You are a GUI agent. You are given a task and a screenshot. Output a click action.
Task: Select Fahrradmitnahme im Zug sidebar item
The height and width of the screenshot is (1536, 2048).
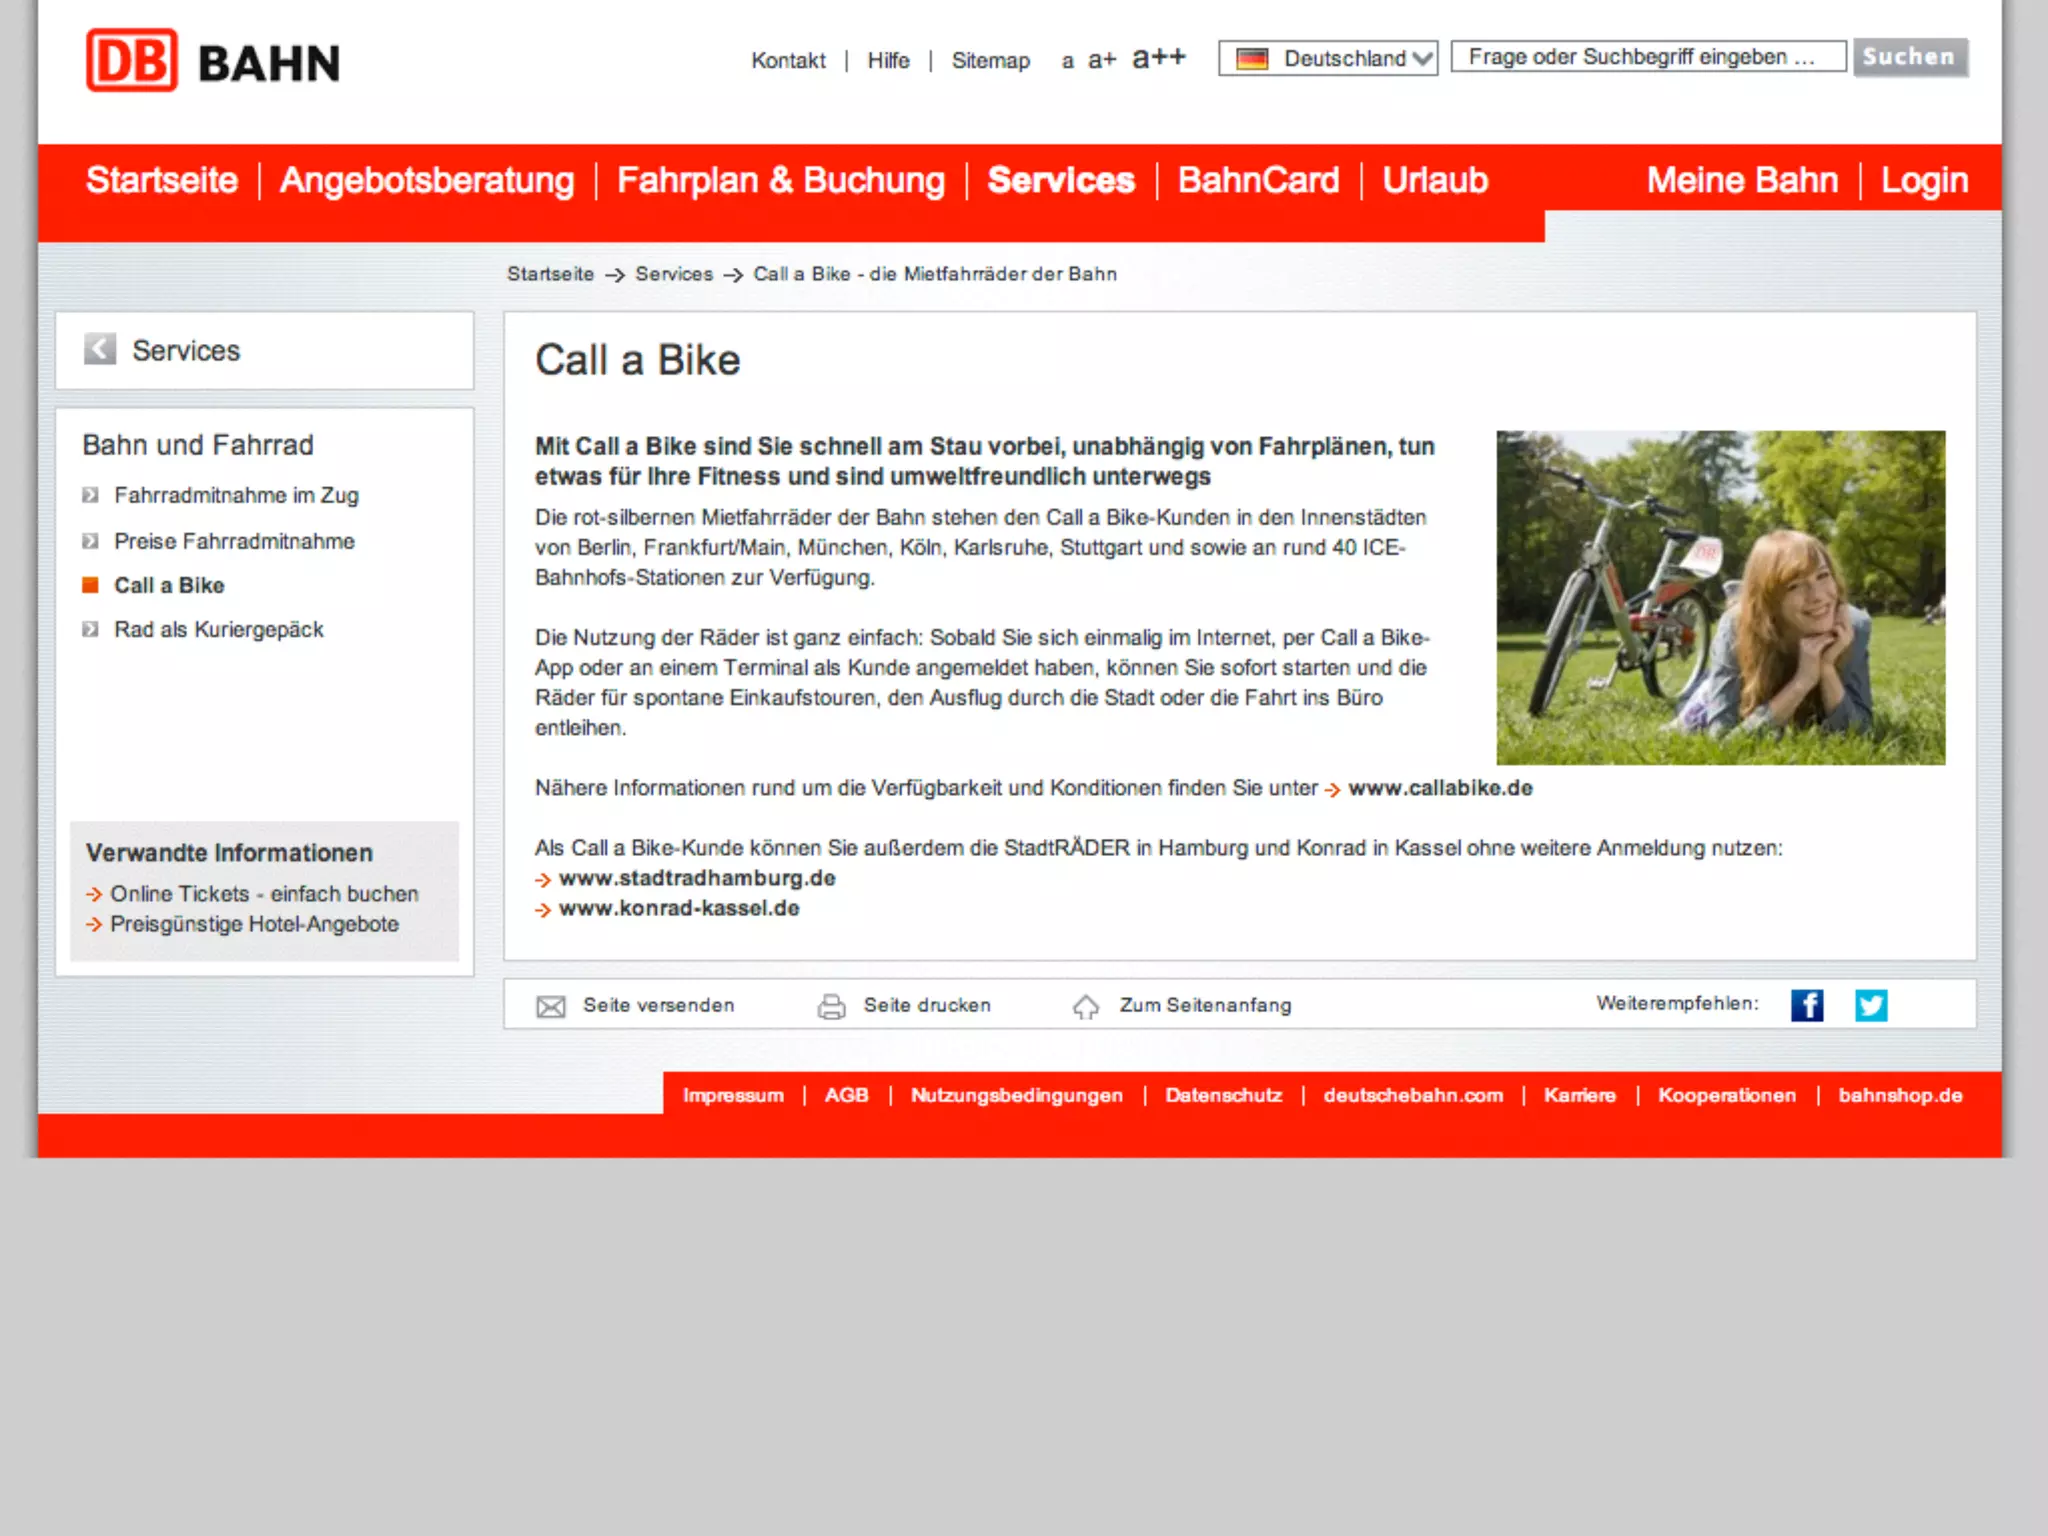[x=236, y=495]
